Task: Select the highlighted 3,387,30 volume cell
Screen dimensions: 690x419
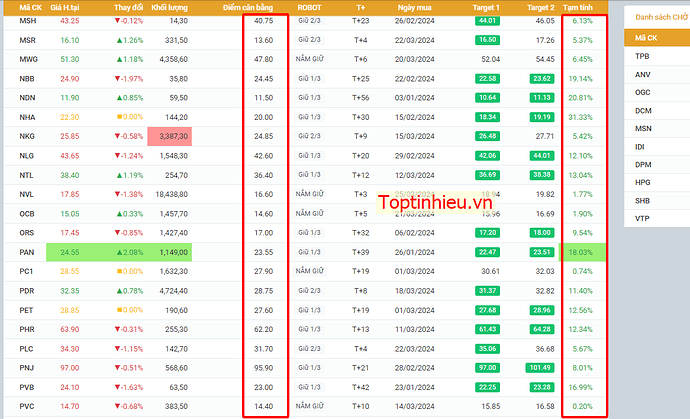Action: (x=169, y=136)
